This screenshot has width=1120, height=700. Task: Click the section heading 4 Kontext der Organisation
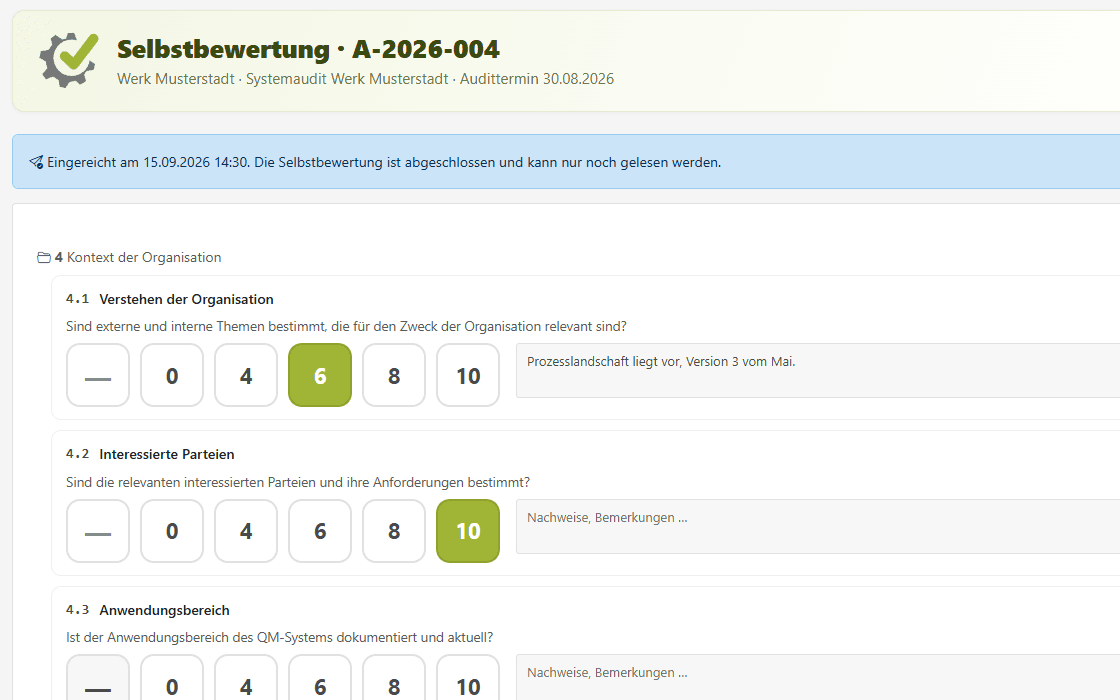pyautogui.click(x=138, y=257)
